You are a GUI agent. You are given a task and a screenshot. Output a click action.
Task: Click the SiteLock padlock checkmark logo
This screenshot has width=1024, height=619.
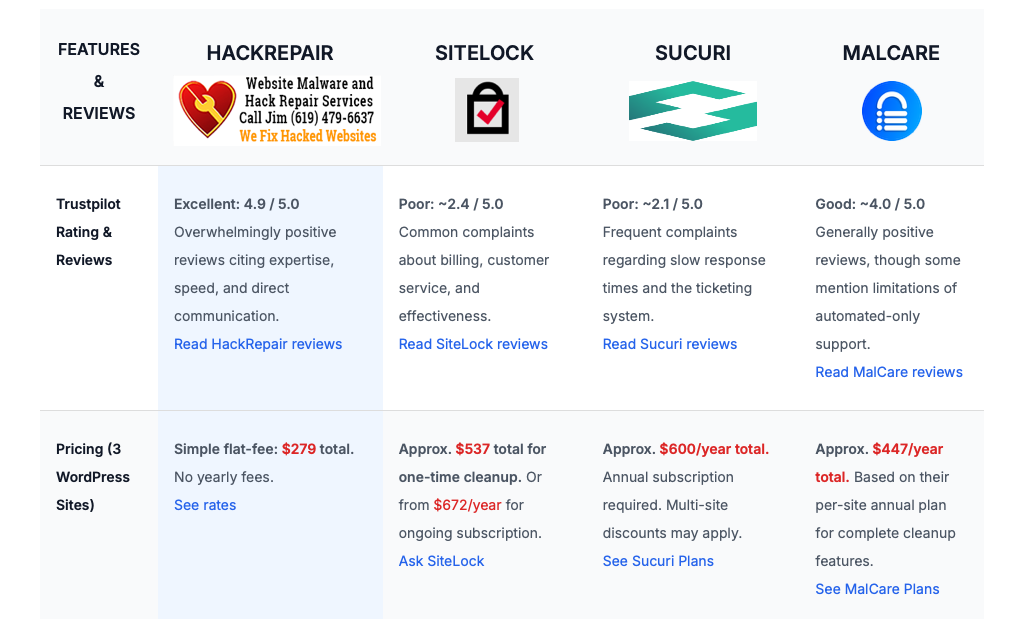486,110
